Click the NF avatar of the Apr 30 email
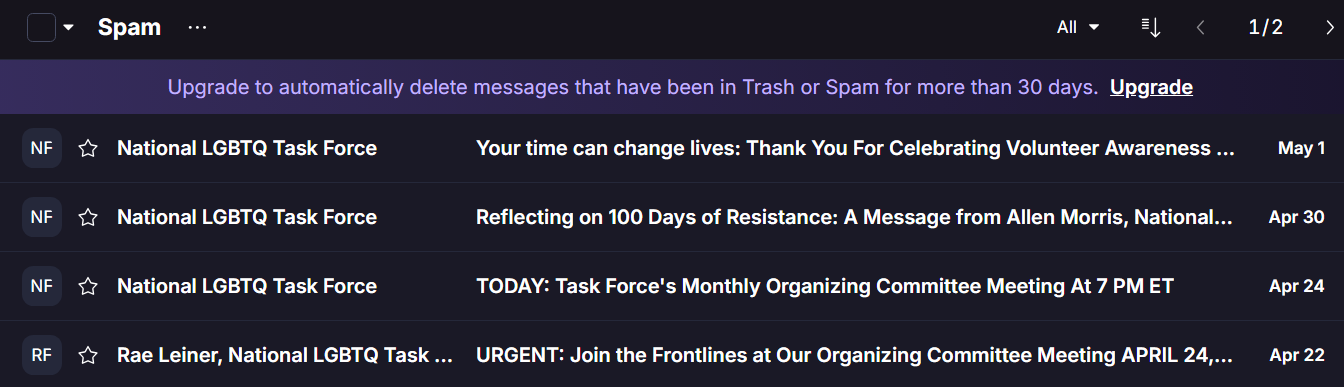The width and height of the screenshot is (1344, 387). [x=42, y=218]
